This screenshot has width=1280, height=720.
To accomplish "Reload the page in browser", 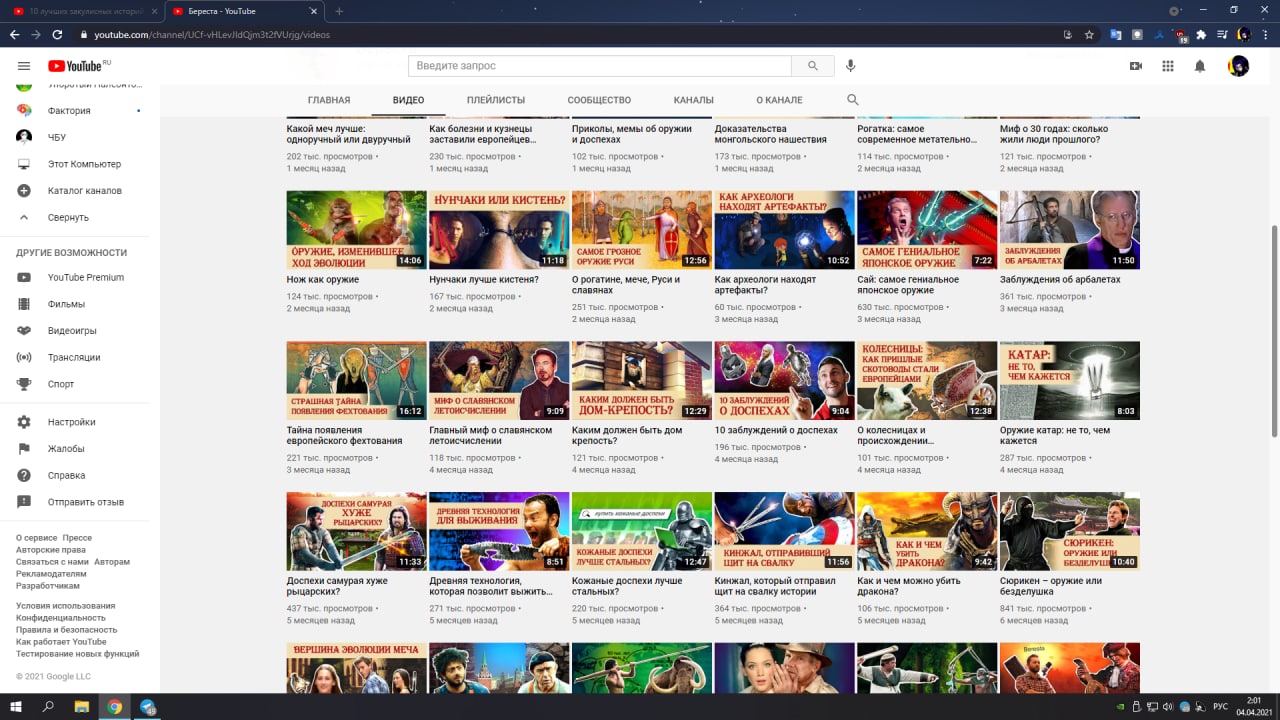I will [x=57, y=34].
